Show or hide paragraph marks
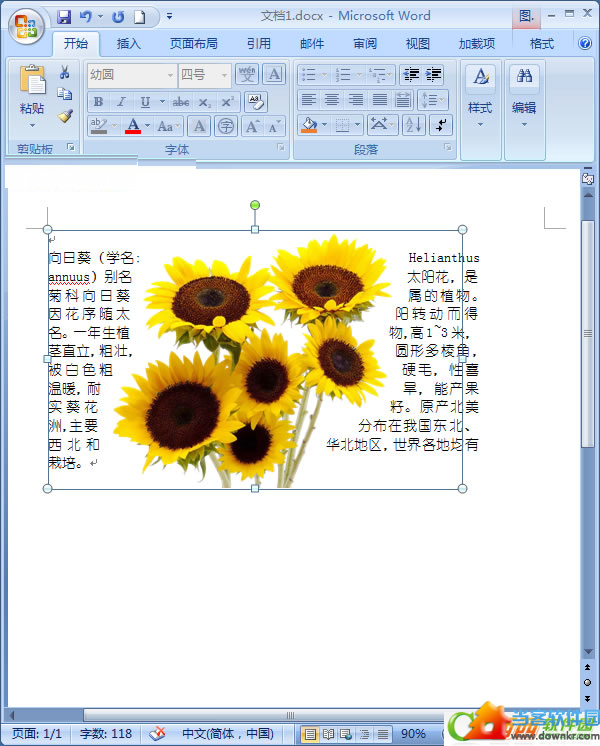 [441, 125]
